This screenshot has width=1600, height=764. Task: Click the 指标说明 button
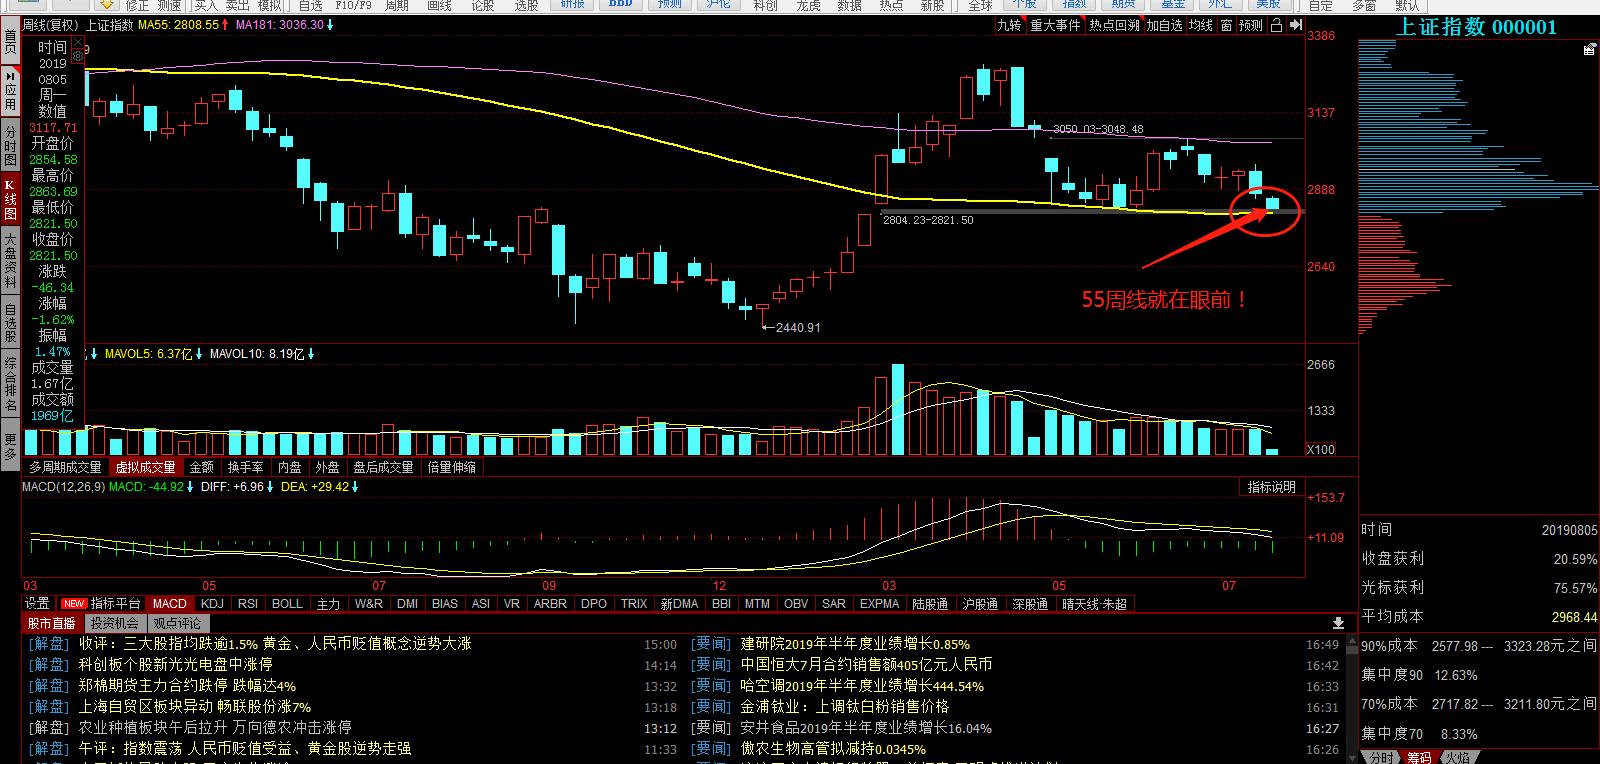coord(1271,487)
